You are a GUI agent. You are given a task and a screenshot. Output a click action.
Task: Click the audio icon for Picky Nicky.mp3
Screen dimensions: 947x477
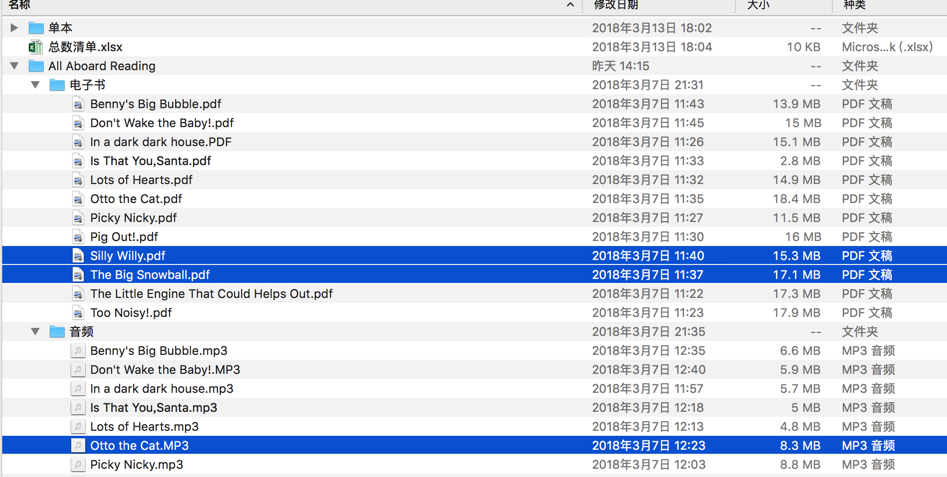[x=78, y=465]
